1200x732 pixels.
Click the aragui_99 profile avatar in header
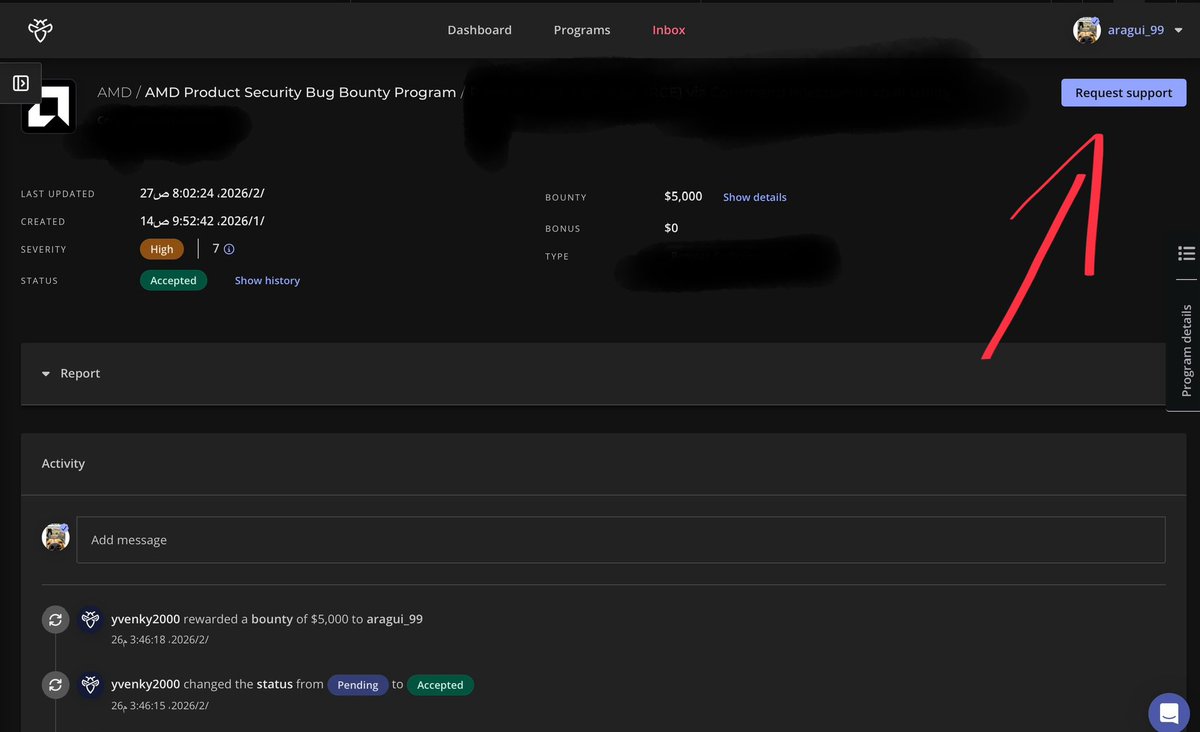pos(1087,30)
